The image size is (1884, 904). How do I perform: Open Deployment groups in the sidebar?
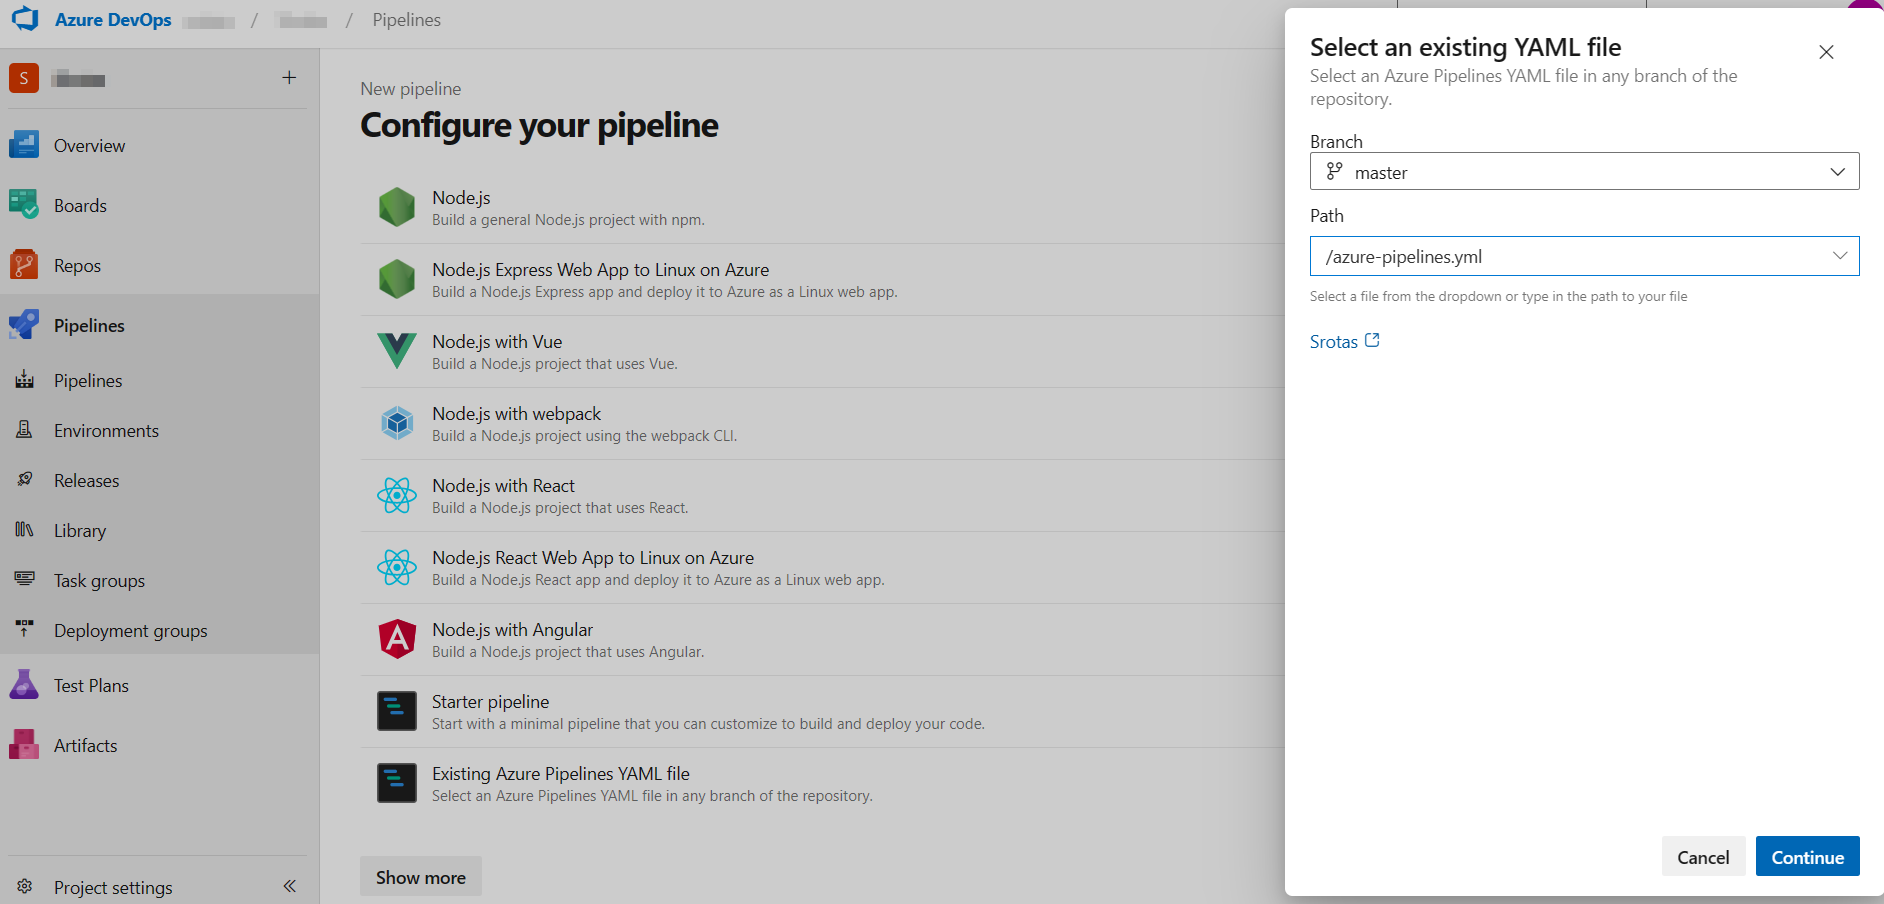pos(160,630)
